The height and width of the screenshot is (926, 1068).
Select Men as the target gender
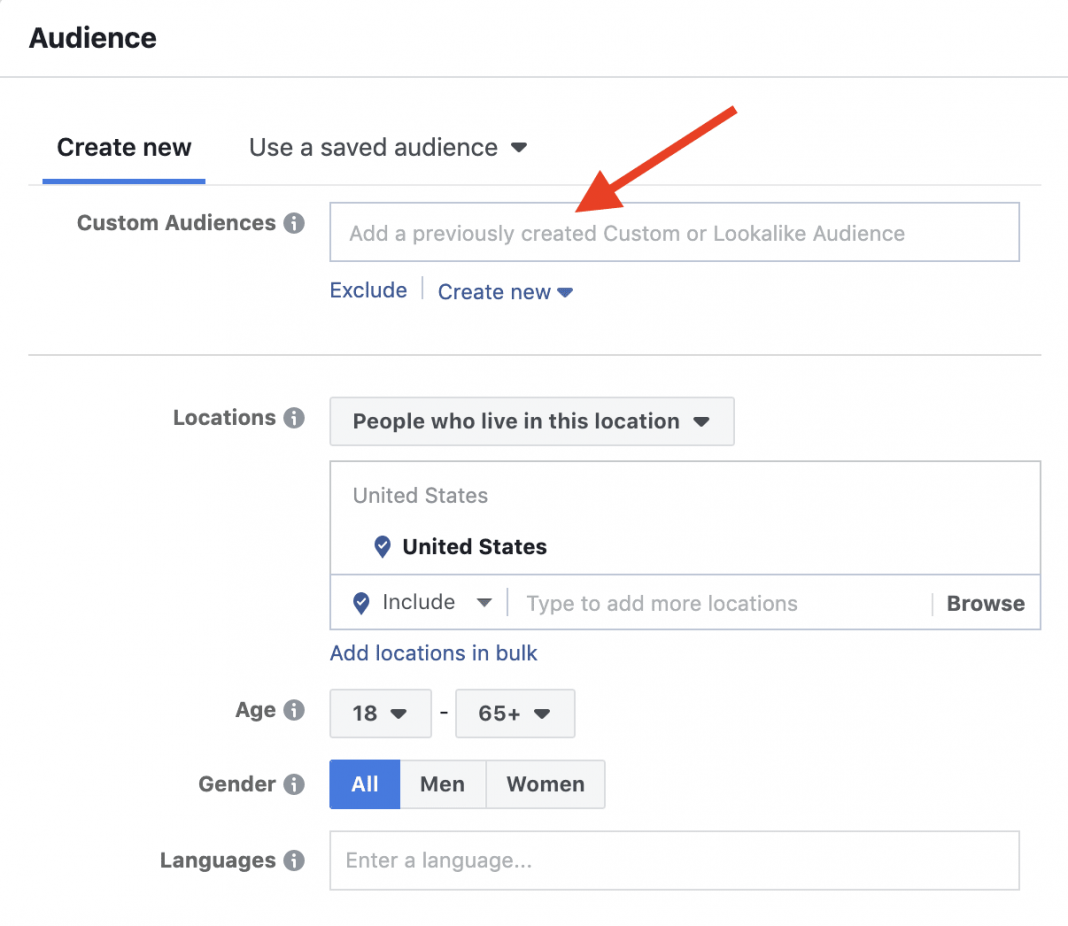coord(442,784)
